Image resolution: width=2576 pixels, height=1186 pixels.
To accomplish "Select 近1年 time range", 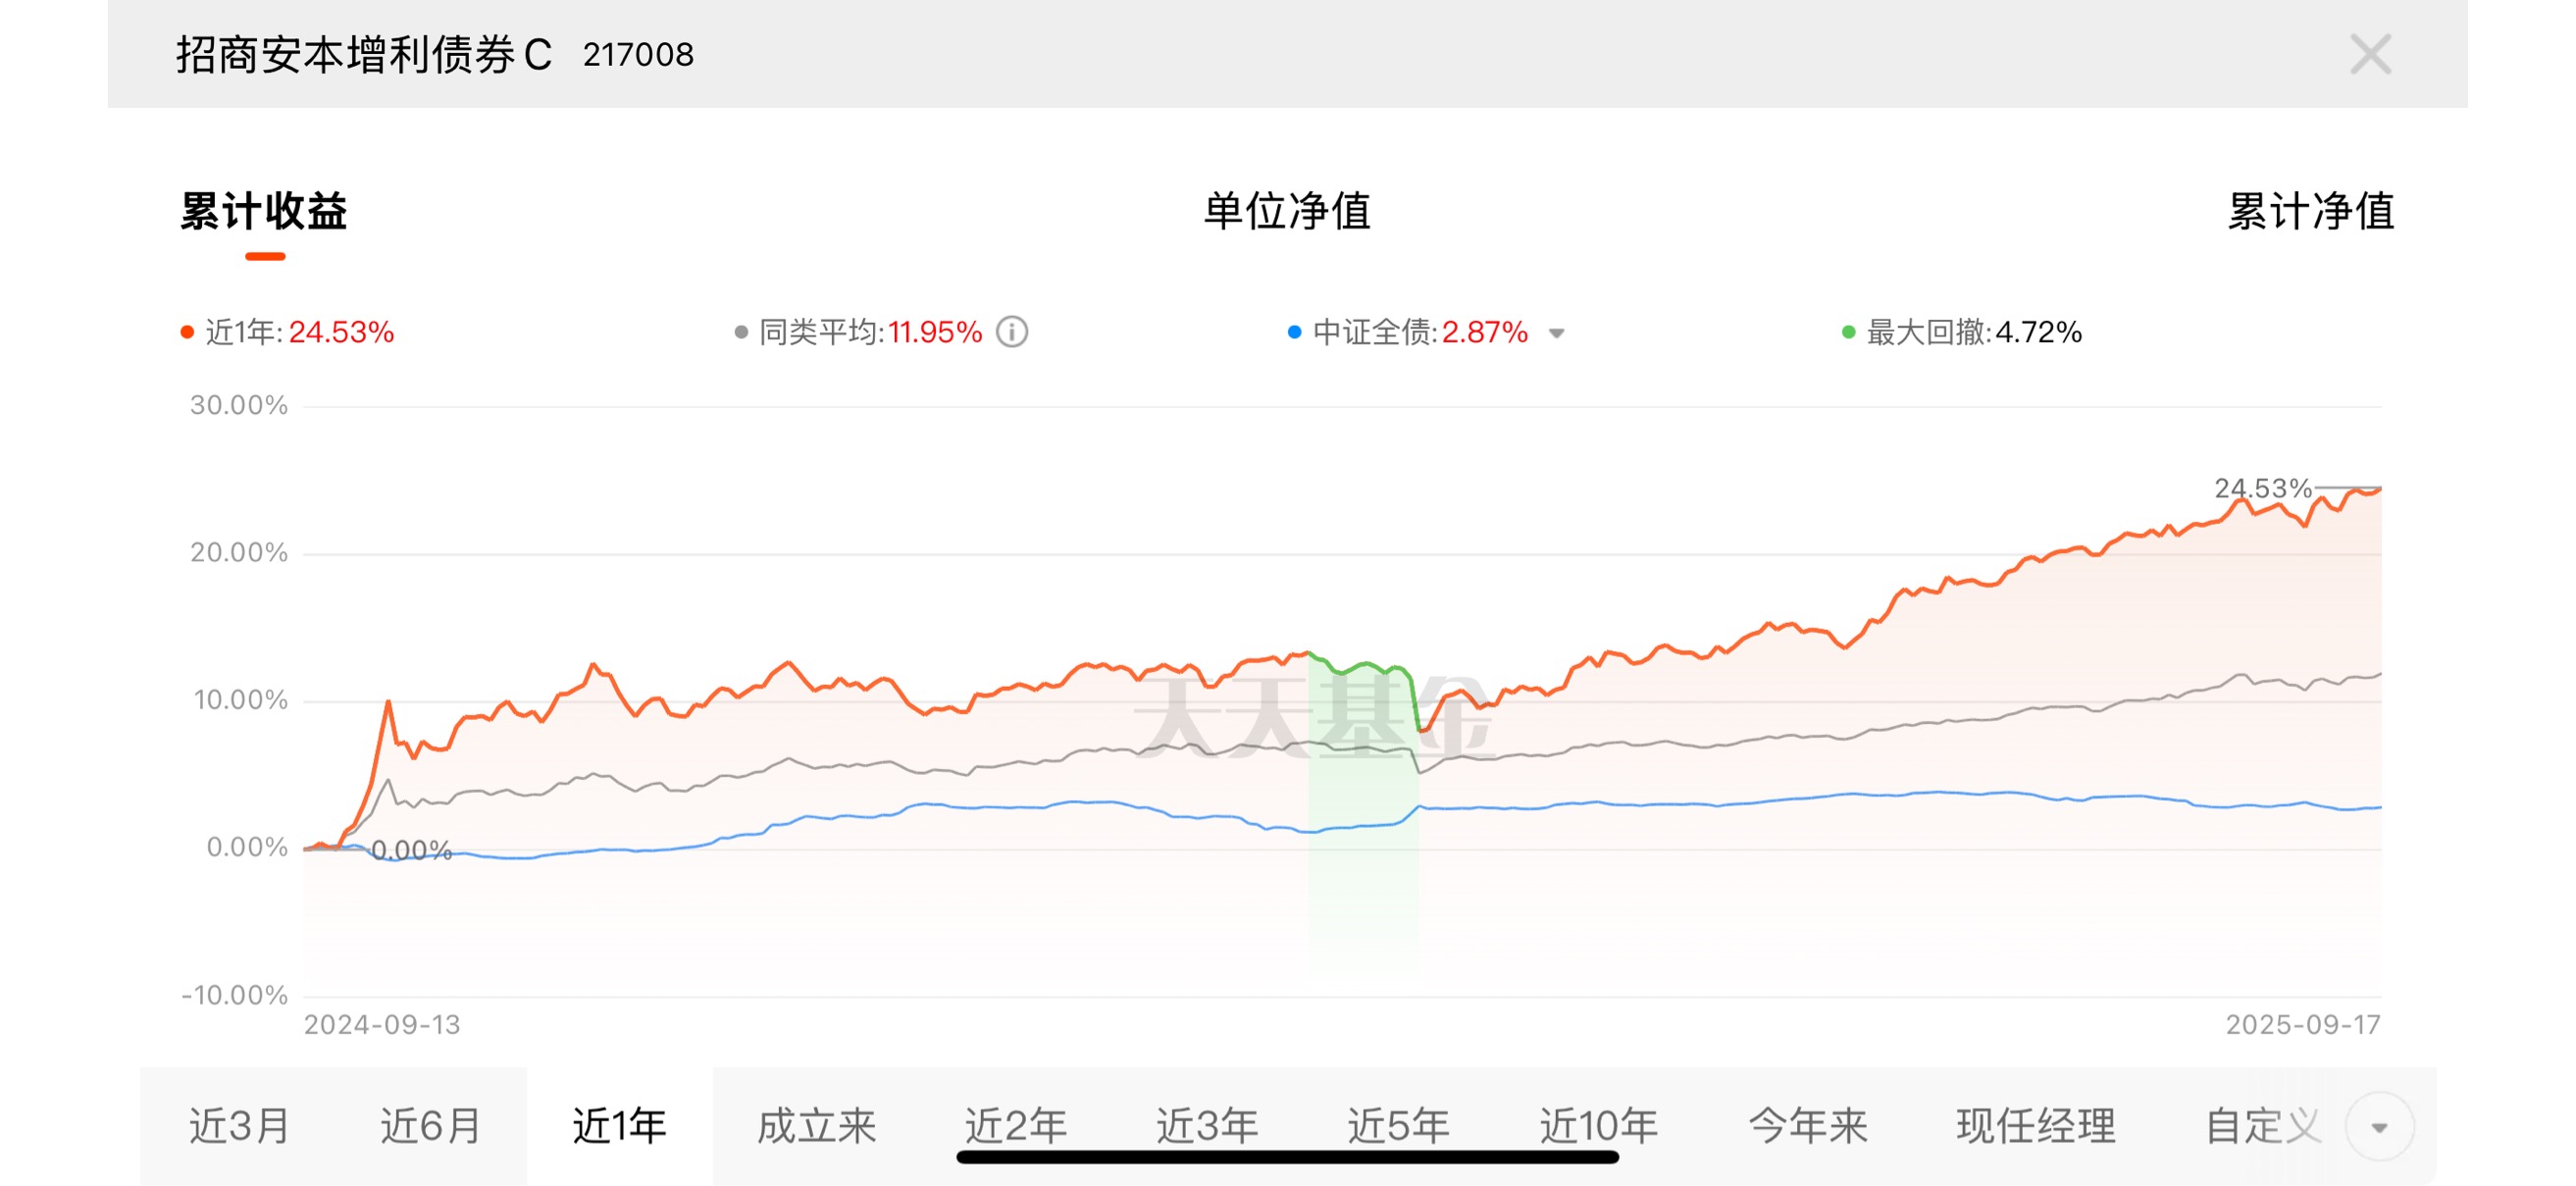I will coord(620,1126).
